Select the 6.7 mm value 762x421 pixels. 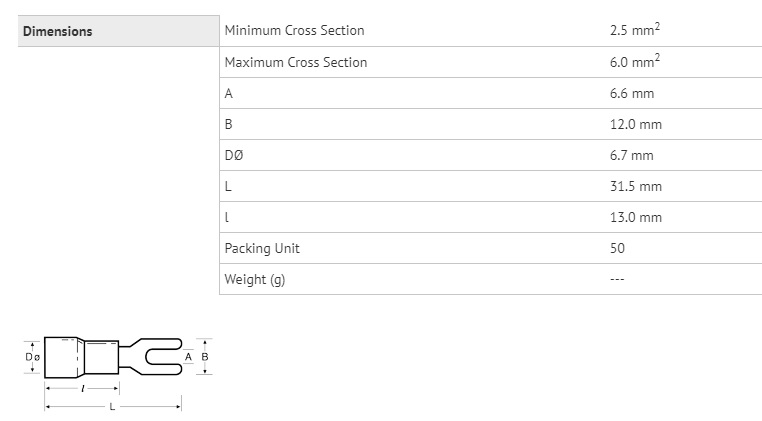(x=631, y=155)
